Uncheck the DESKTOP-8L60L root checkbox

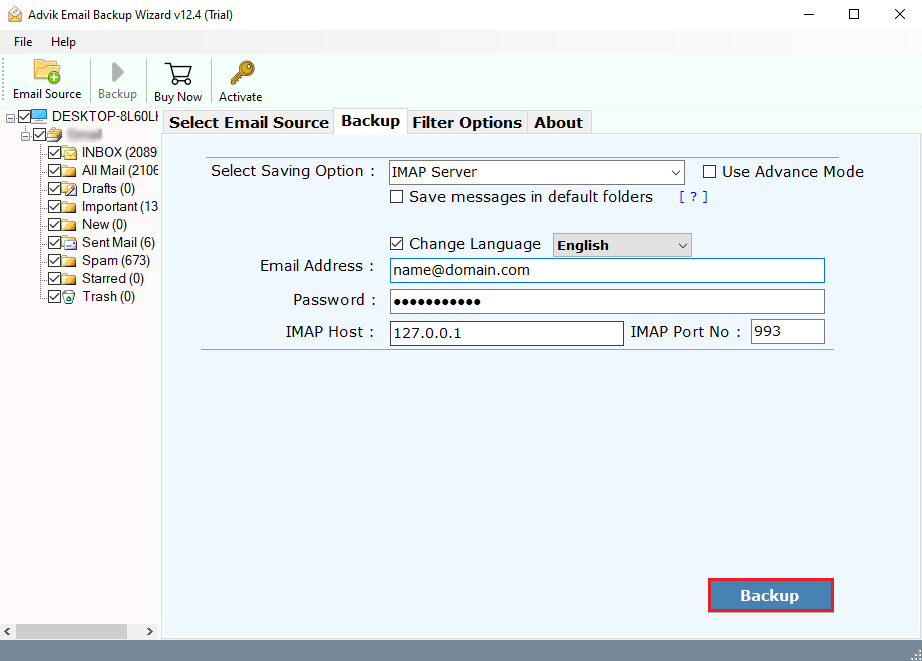tap(24, 116)
